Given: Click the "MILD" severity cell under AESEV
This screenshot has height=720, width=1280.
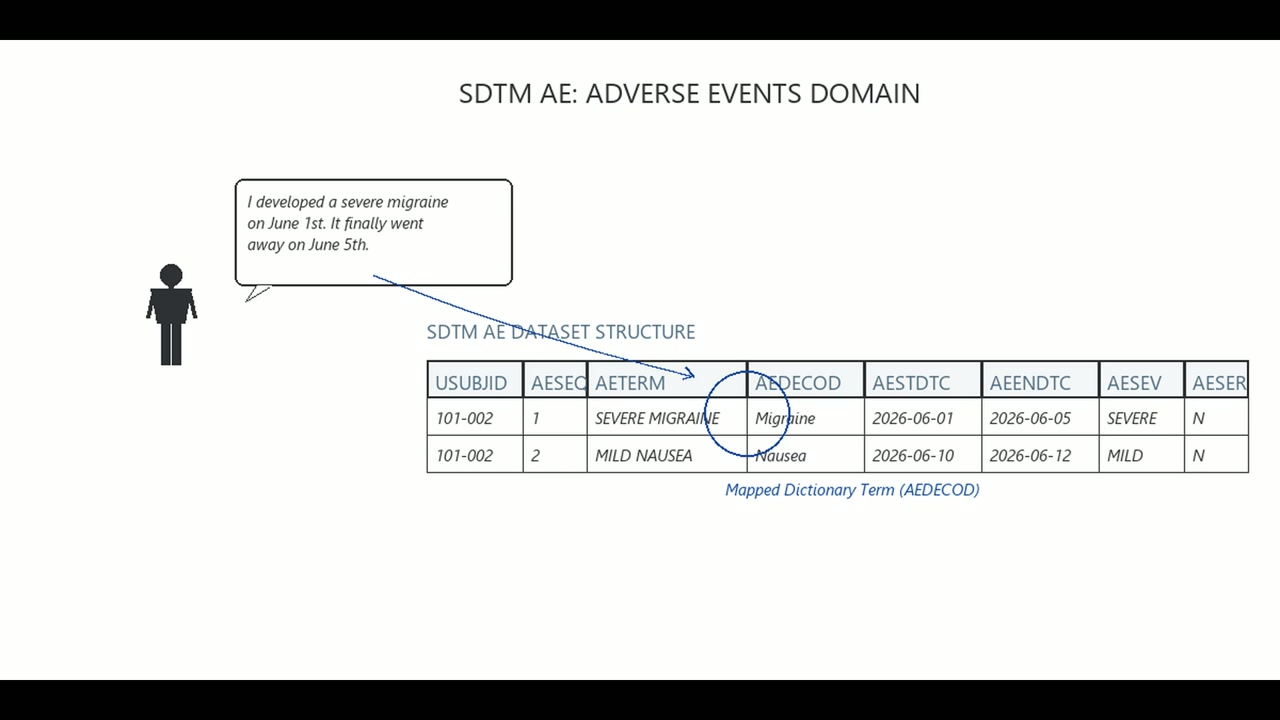Looking at the screenshot, I should pyautogui.click(x=1141, y=455).
